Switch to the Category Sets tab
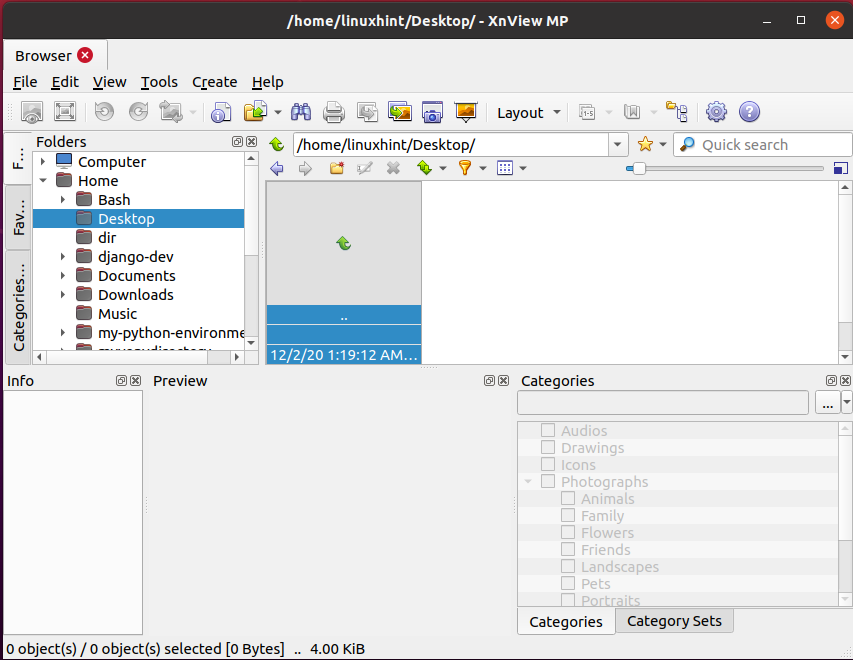The image size is (853, 660). click(674, 621)
